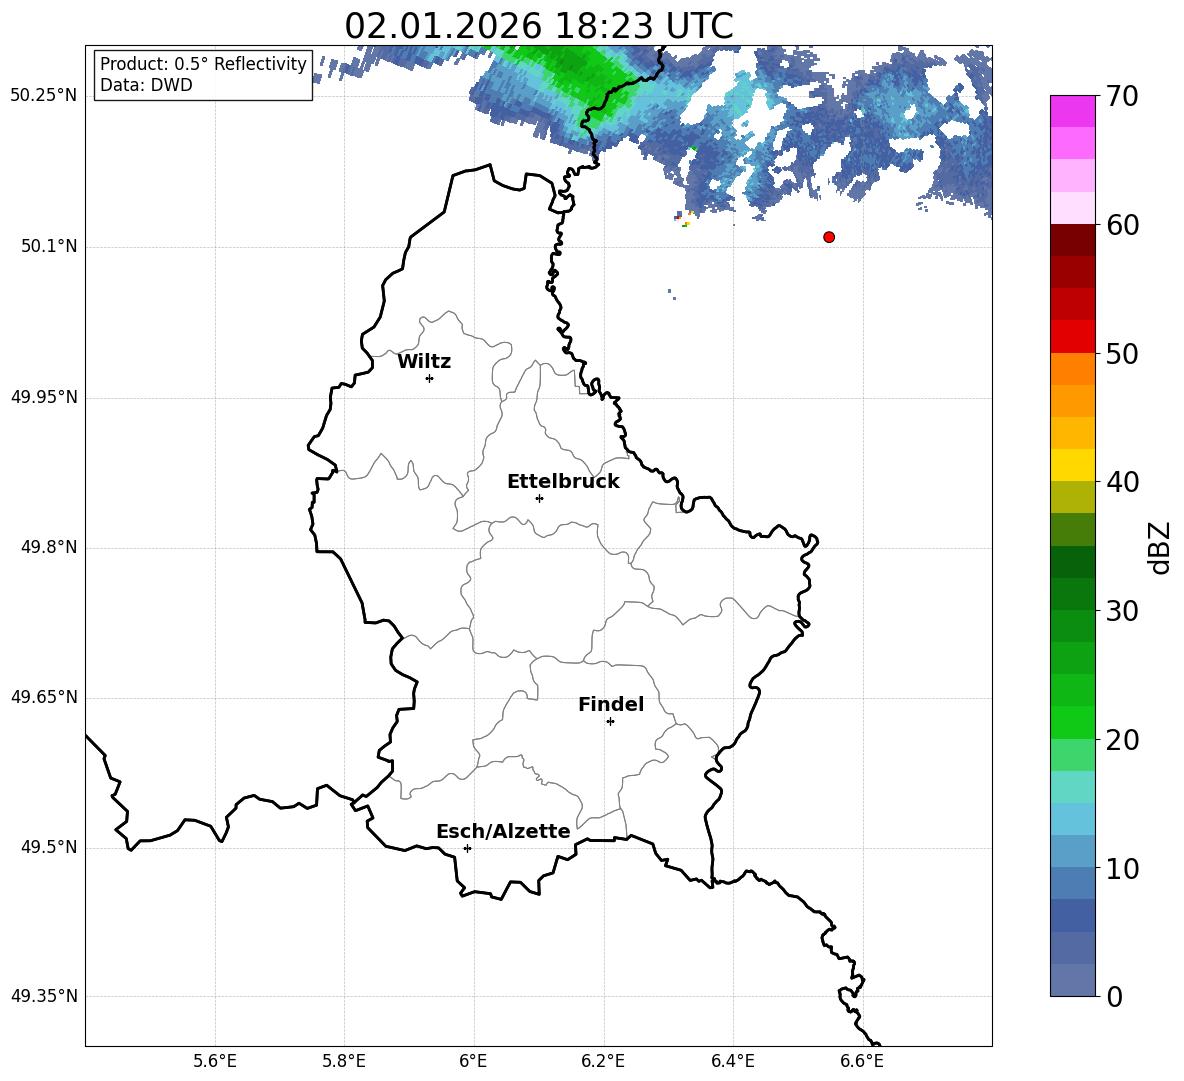Click the Findel station cross marker

coord(610,722)
